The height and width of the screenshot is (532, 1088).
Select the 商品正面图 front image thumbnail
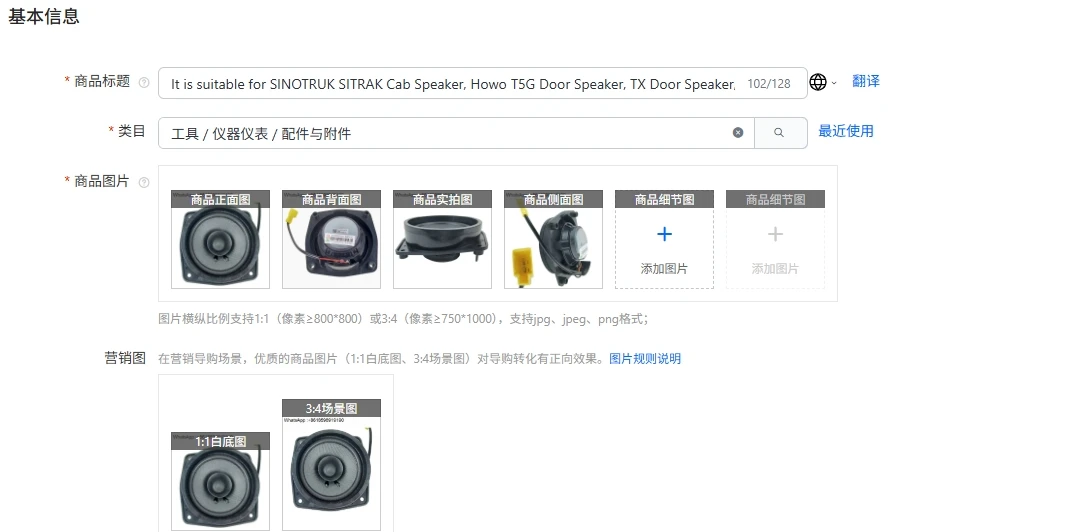point(221,239)
